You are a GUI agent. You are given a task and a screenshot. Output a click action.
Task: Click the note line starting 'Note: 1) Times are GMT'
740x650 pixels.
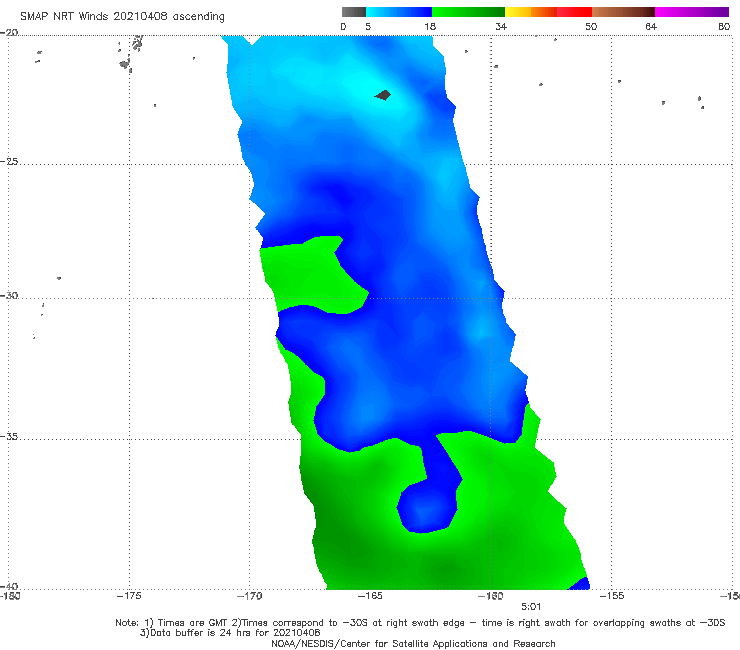coord(420,623)
